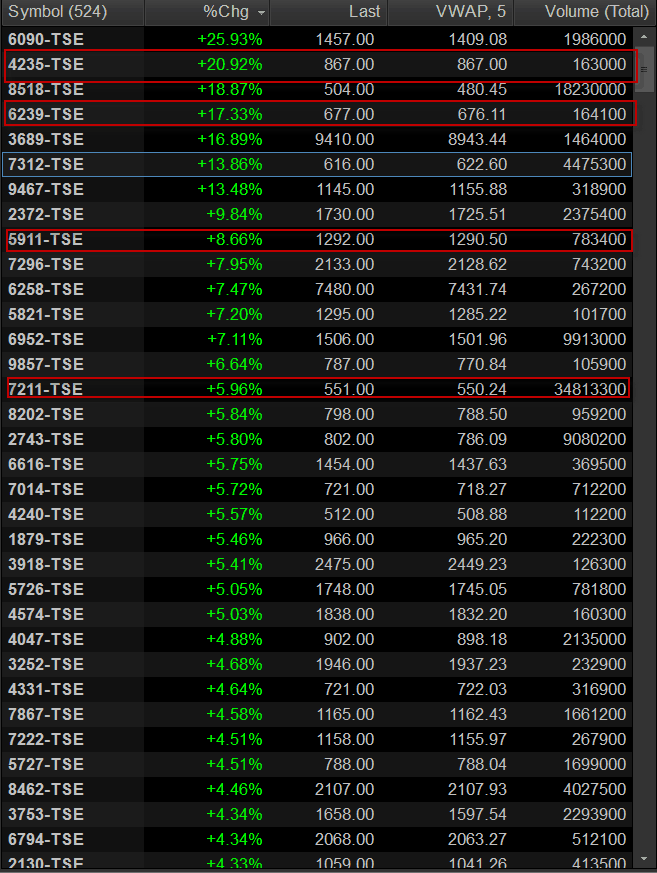This screenshot has width=657, height=873.
Task: Open the red-boxed symbol 6239-TSE
Action: (45, 114)
